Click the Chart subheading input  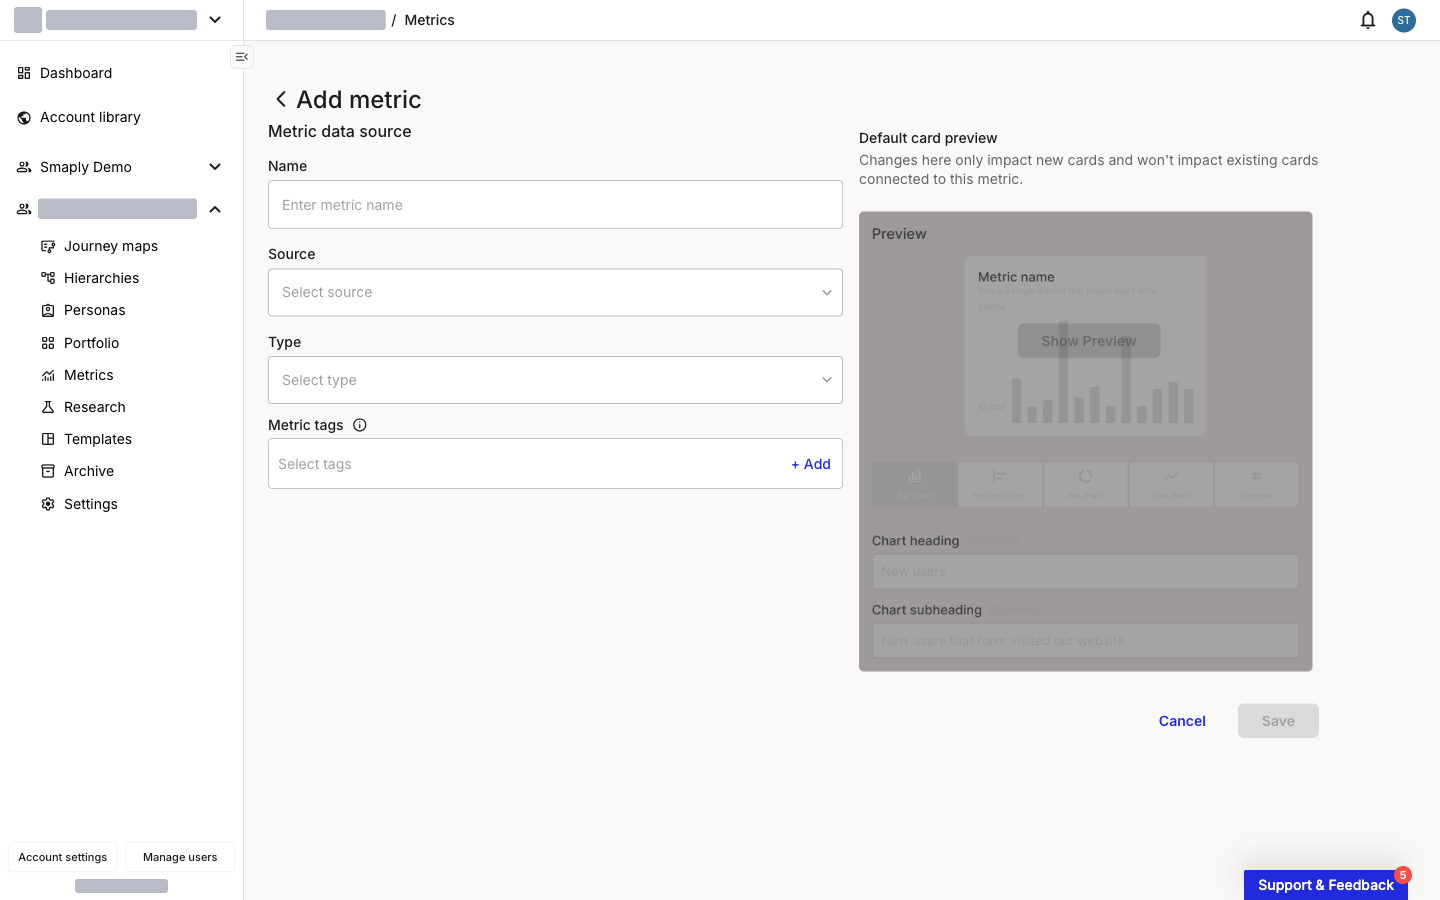pos(1086,641)
